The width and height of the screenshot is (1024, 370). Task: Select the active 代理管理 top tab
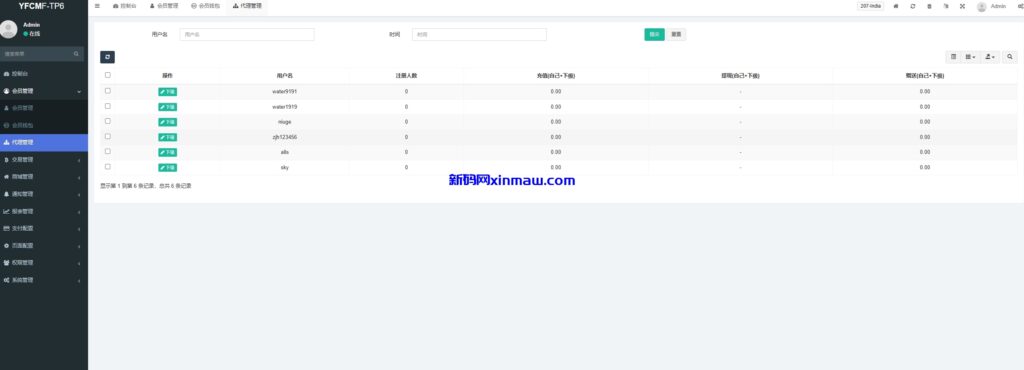click(248, 6)
